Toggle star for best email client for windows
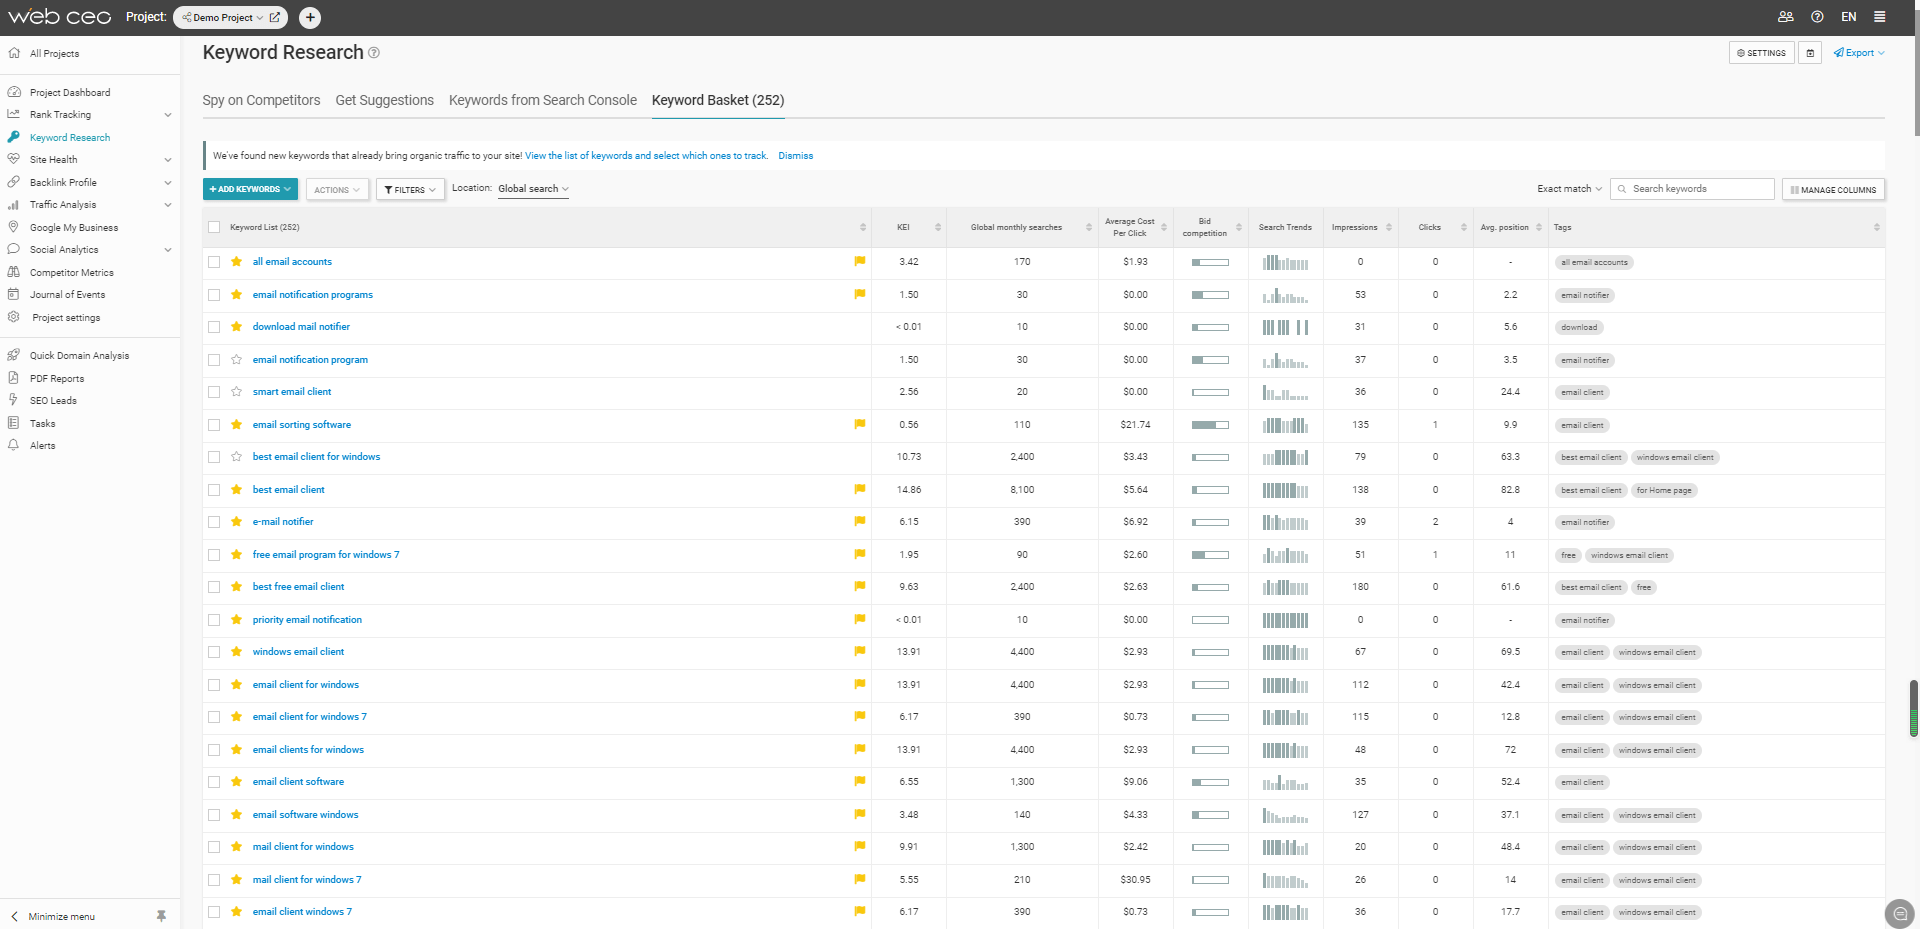The height and width of the screenshot is (929, 1920). click(x=236, y=457)
